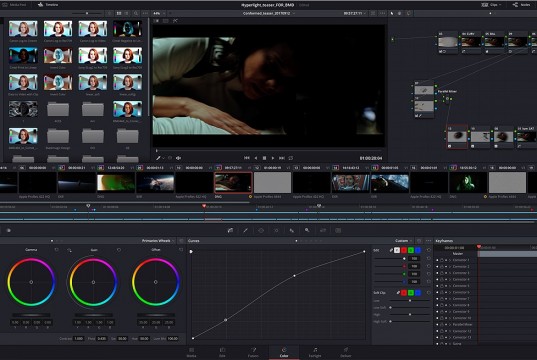Click the palette icon at far left of toolbar

tap(9, 231)
